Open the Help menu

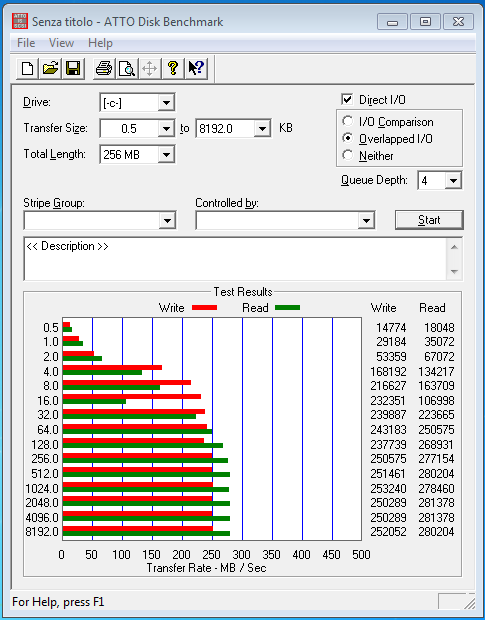coord(100,43)
